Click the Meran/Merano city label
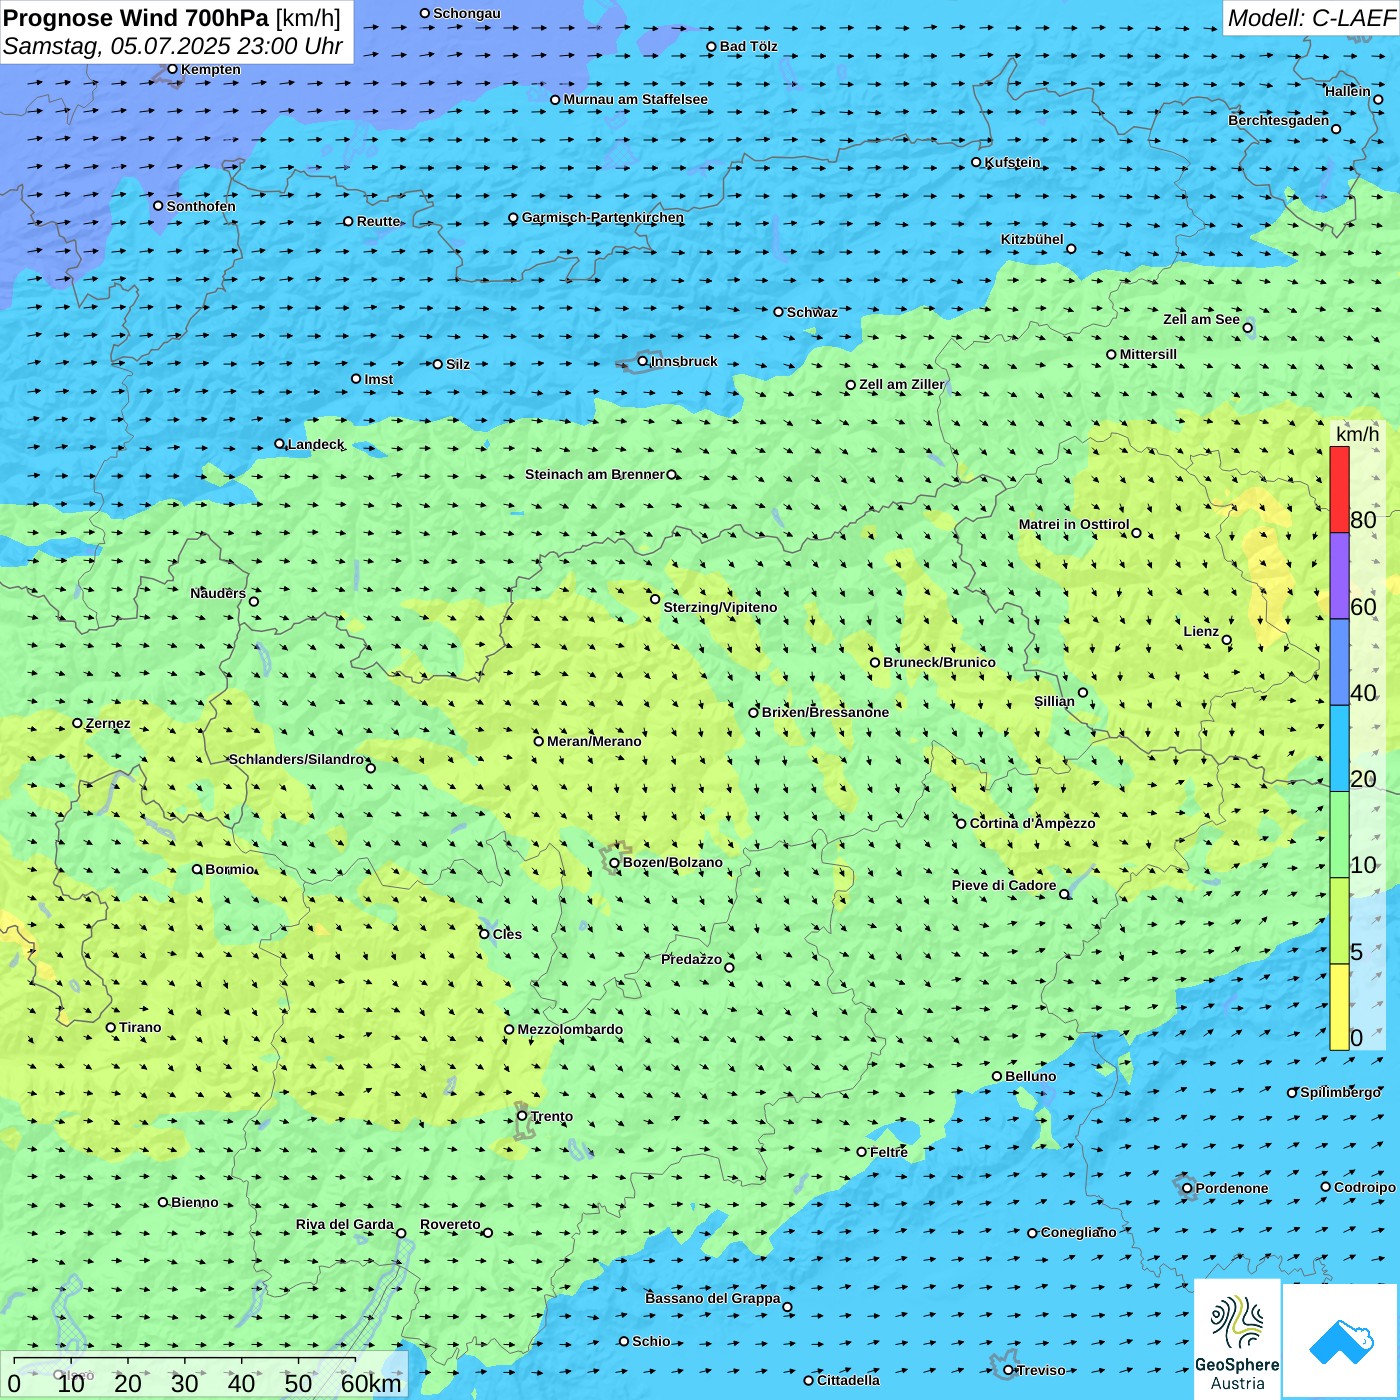 click(594, 741)
